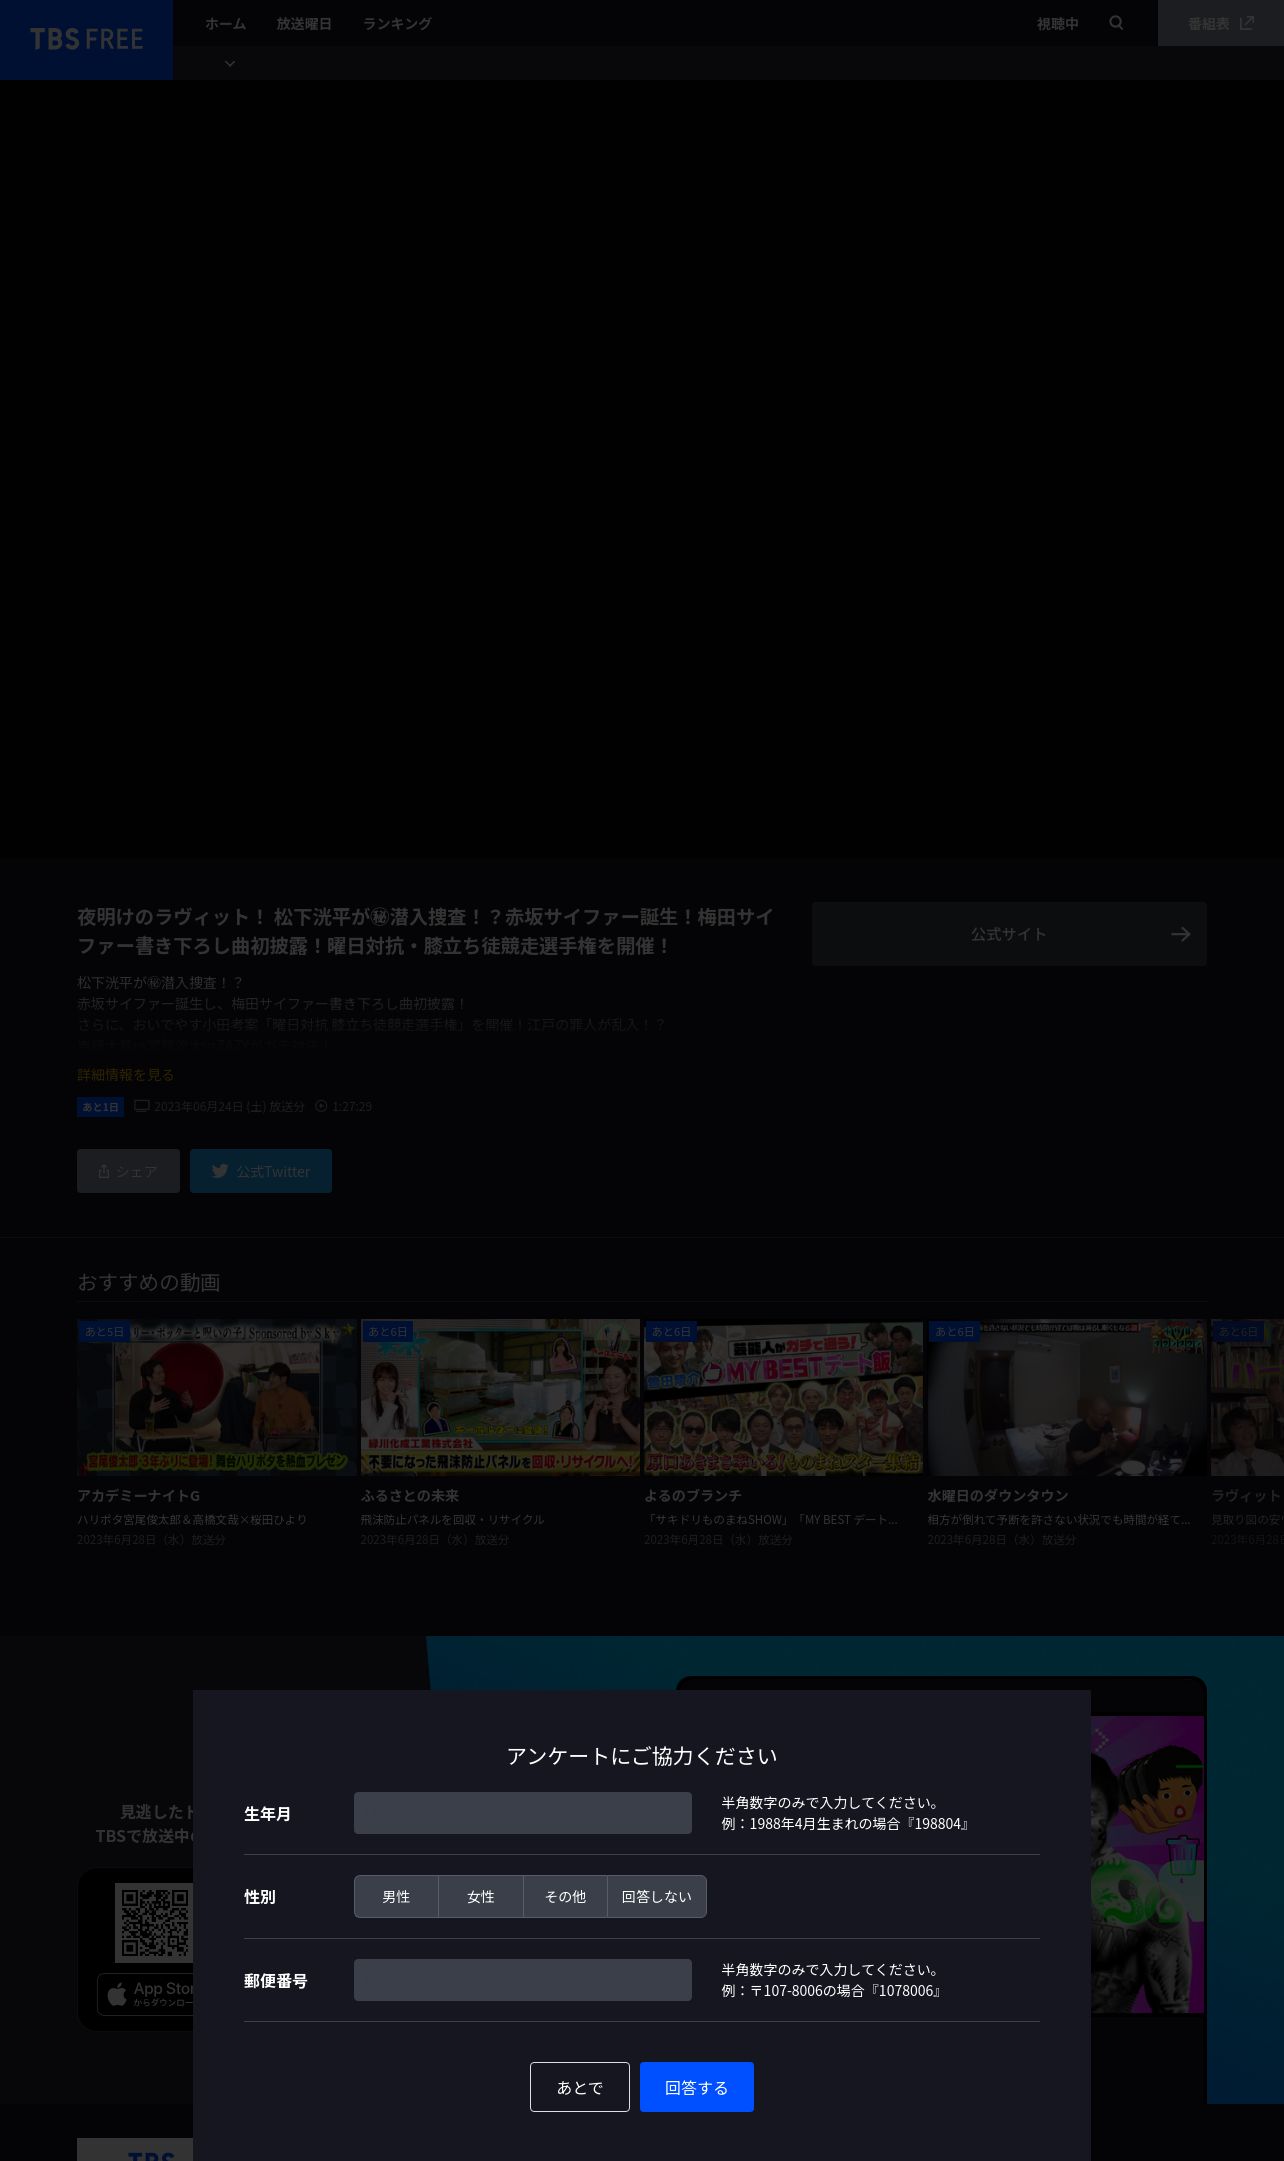This screenshot has height=2161, width=1284.
Task: Open the 番組表 program guide
Action: 1221,23
